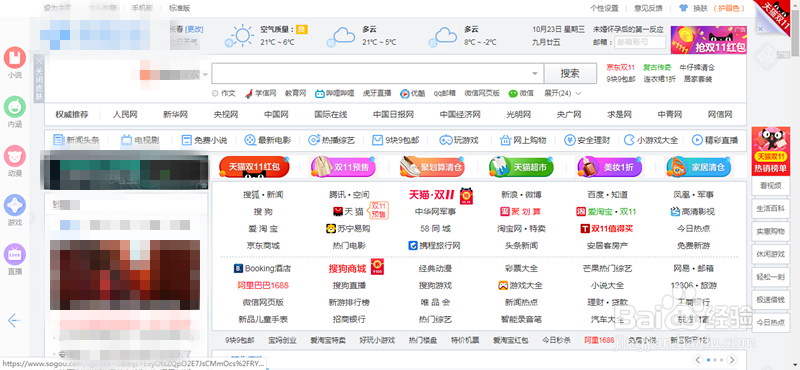Open the 内涵 sidebar icon
The height and width of the screenshot is (370, 800).
(15, 107)
